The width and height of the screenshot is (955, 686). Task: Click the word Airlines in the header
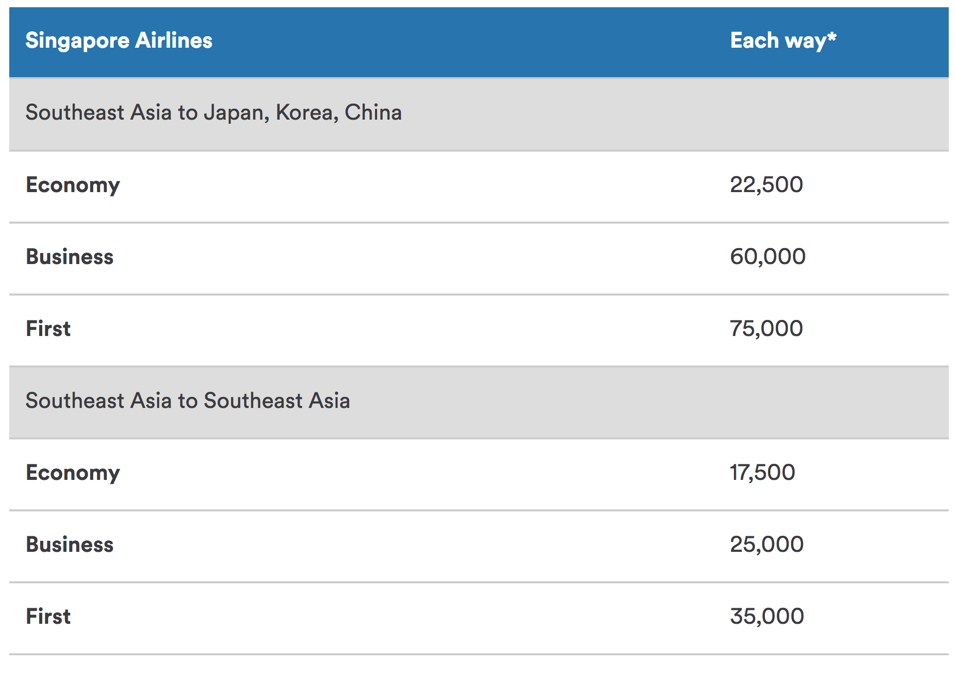pyautogui.click(x=174, y=41)
